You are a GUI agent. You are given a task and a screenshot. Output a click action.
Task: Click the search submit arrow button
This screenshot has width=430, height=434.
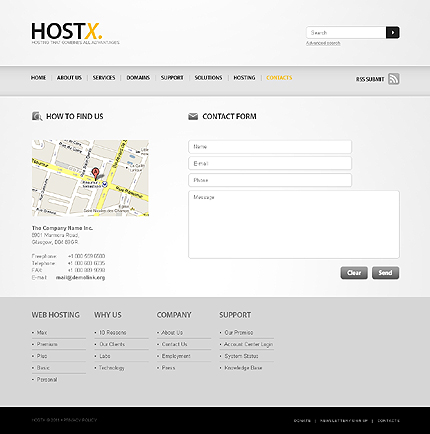click(x=393, y=32)
